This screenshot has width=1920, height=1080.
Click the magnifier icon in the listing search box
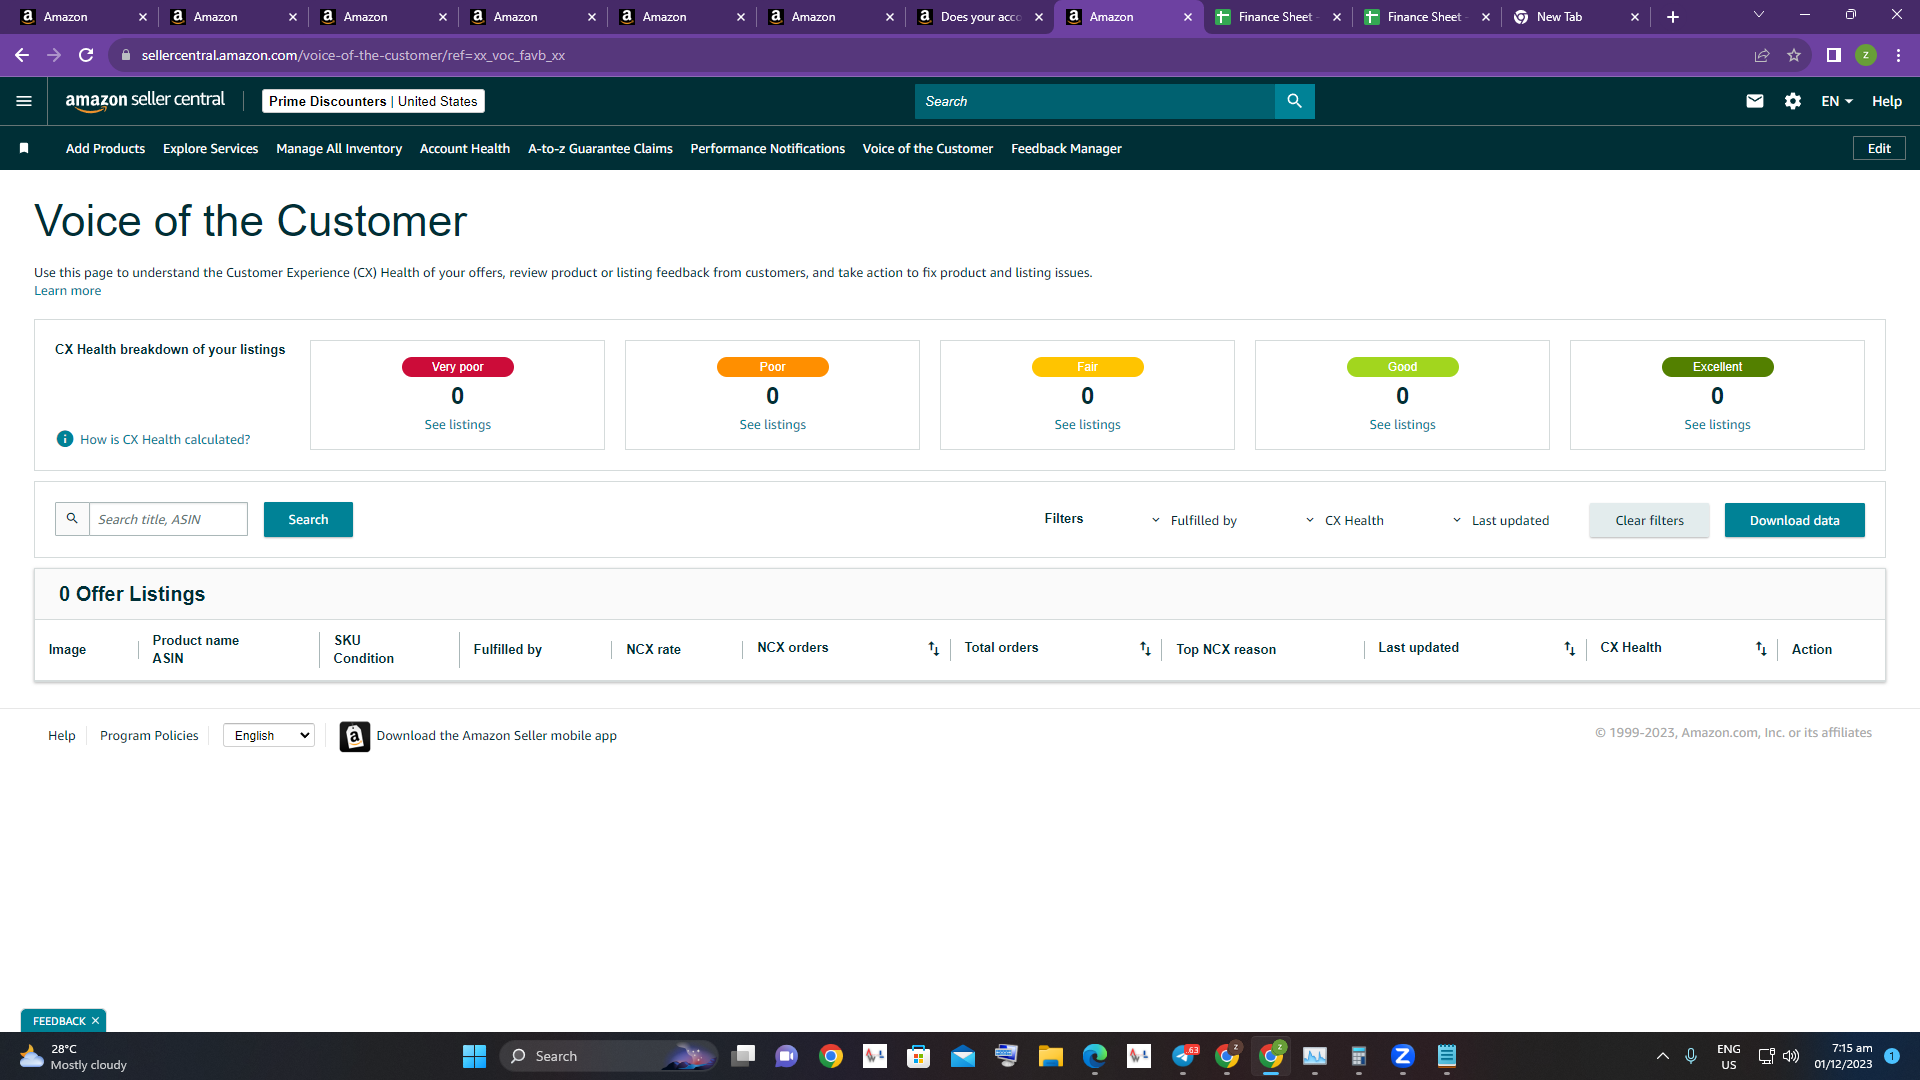[72, 519]
